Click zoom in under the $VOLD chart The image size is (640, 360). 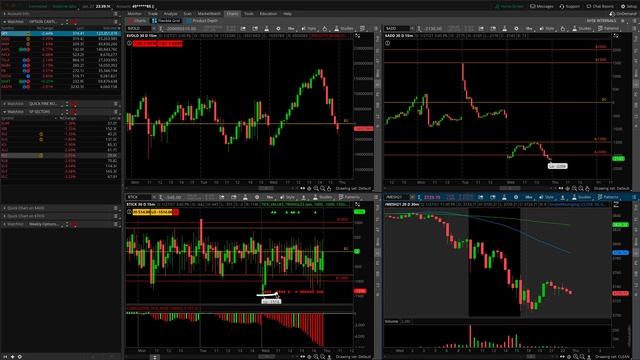pos(316,189)
